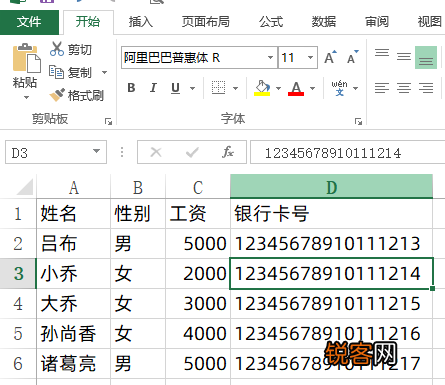
Task: Click card number ending 1213
Action: pyautogui.click(x=331, y=244)
